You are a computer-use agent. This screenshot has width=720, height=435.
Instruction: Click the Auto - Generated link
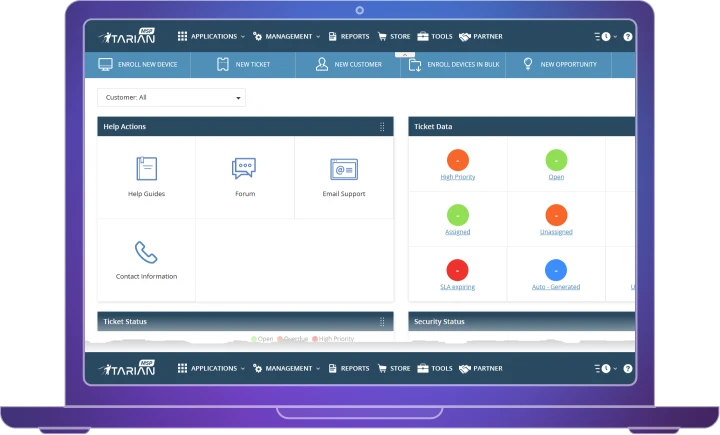tap(556, 287)
